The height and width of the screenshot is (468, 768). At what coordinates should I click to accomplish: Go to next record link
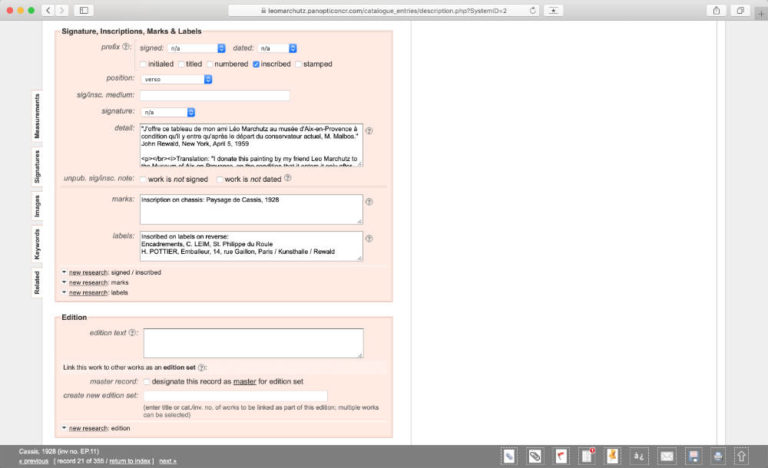tap(168, 461)
